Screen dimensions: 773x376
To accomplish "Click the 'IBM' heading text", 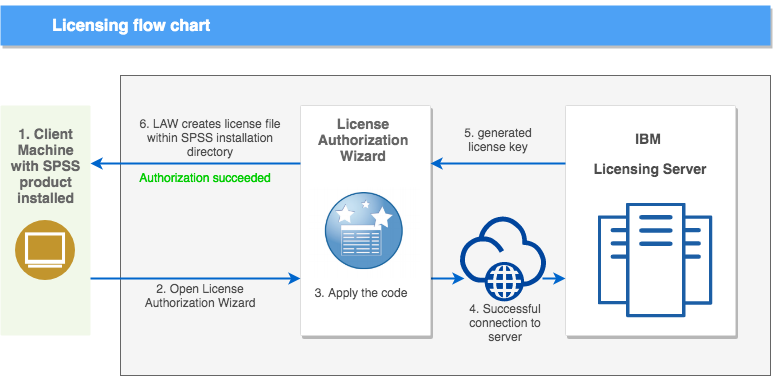I will pyautogui.click(x=648, y=139).
